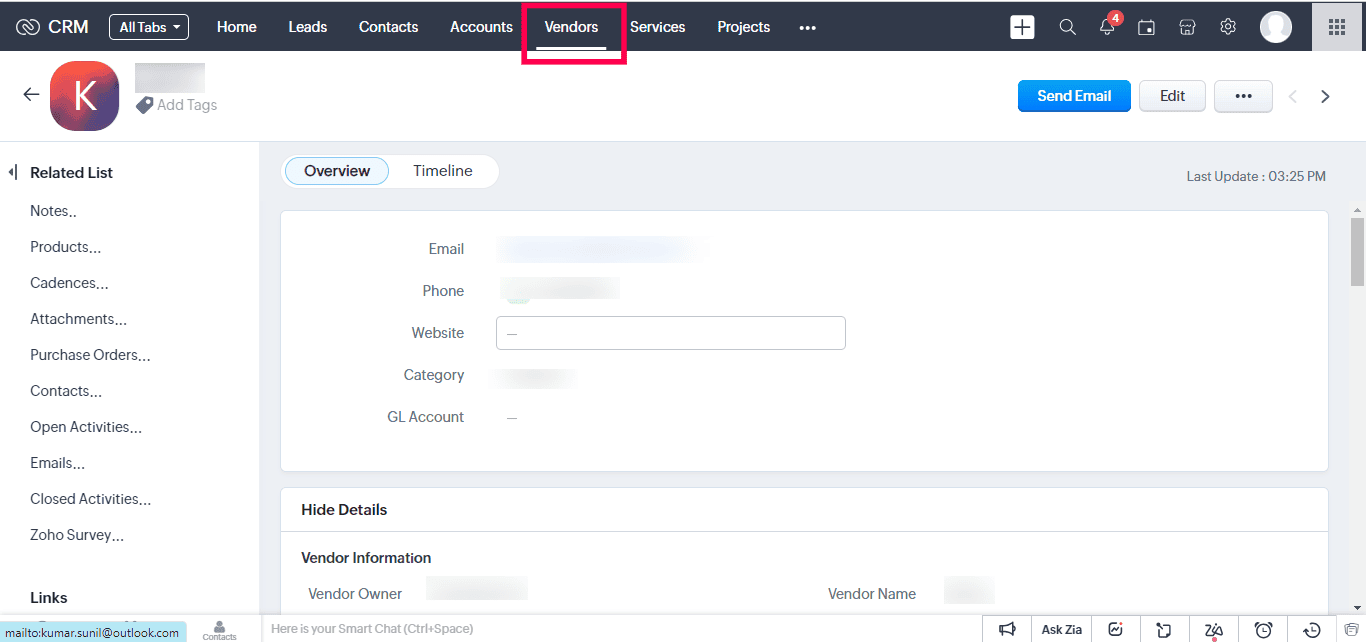Click the Edit button
The image size is (1366, 642).
point(1172,96)
